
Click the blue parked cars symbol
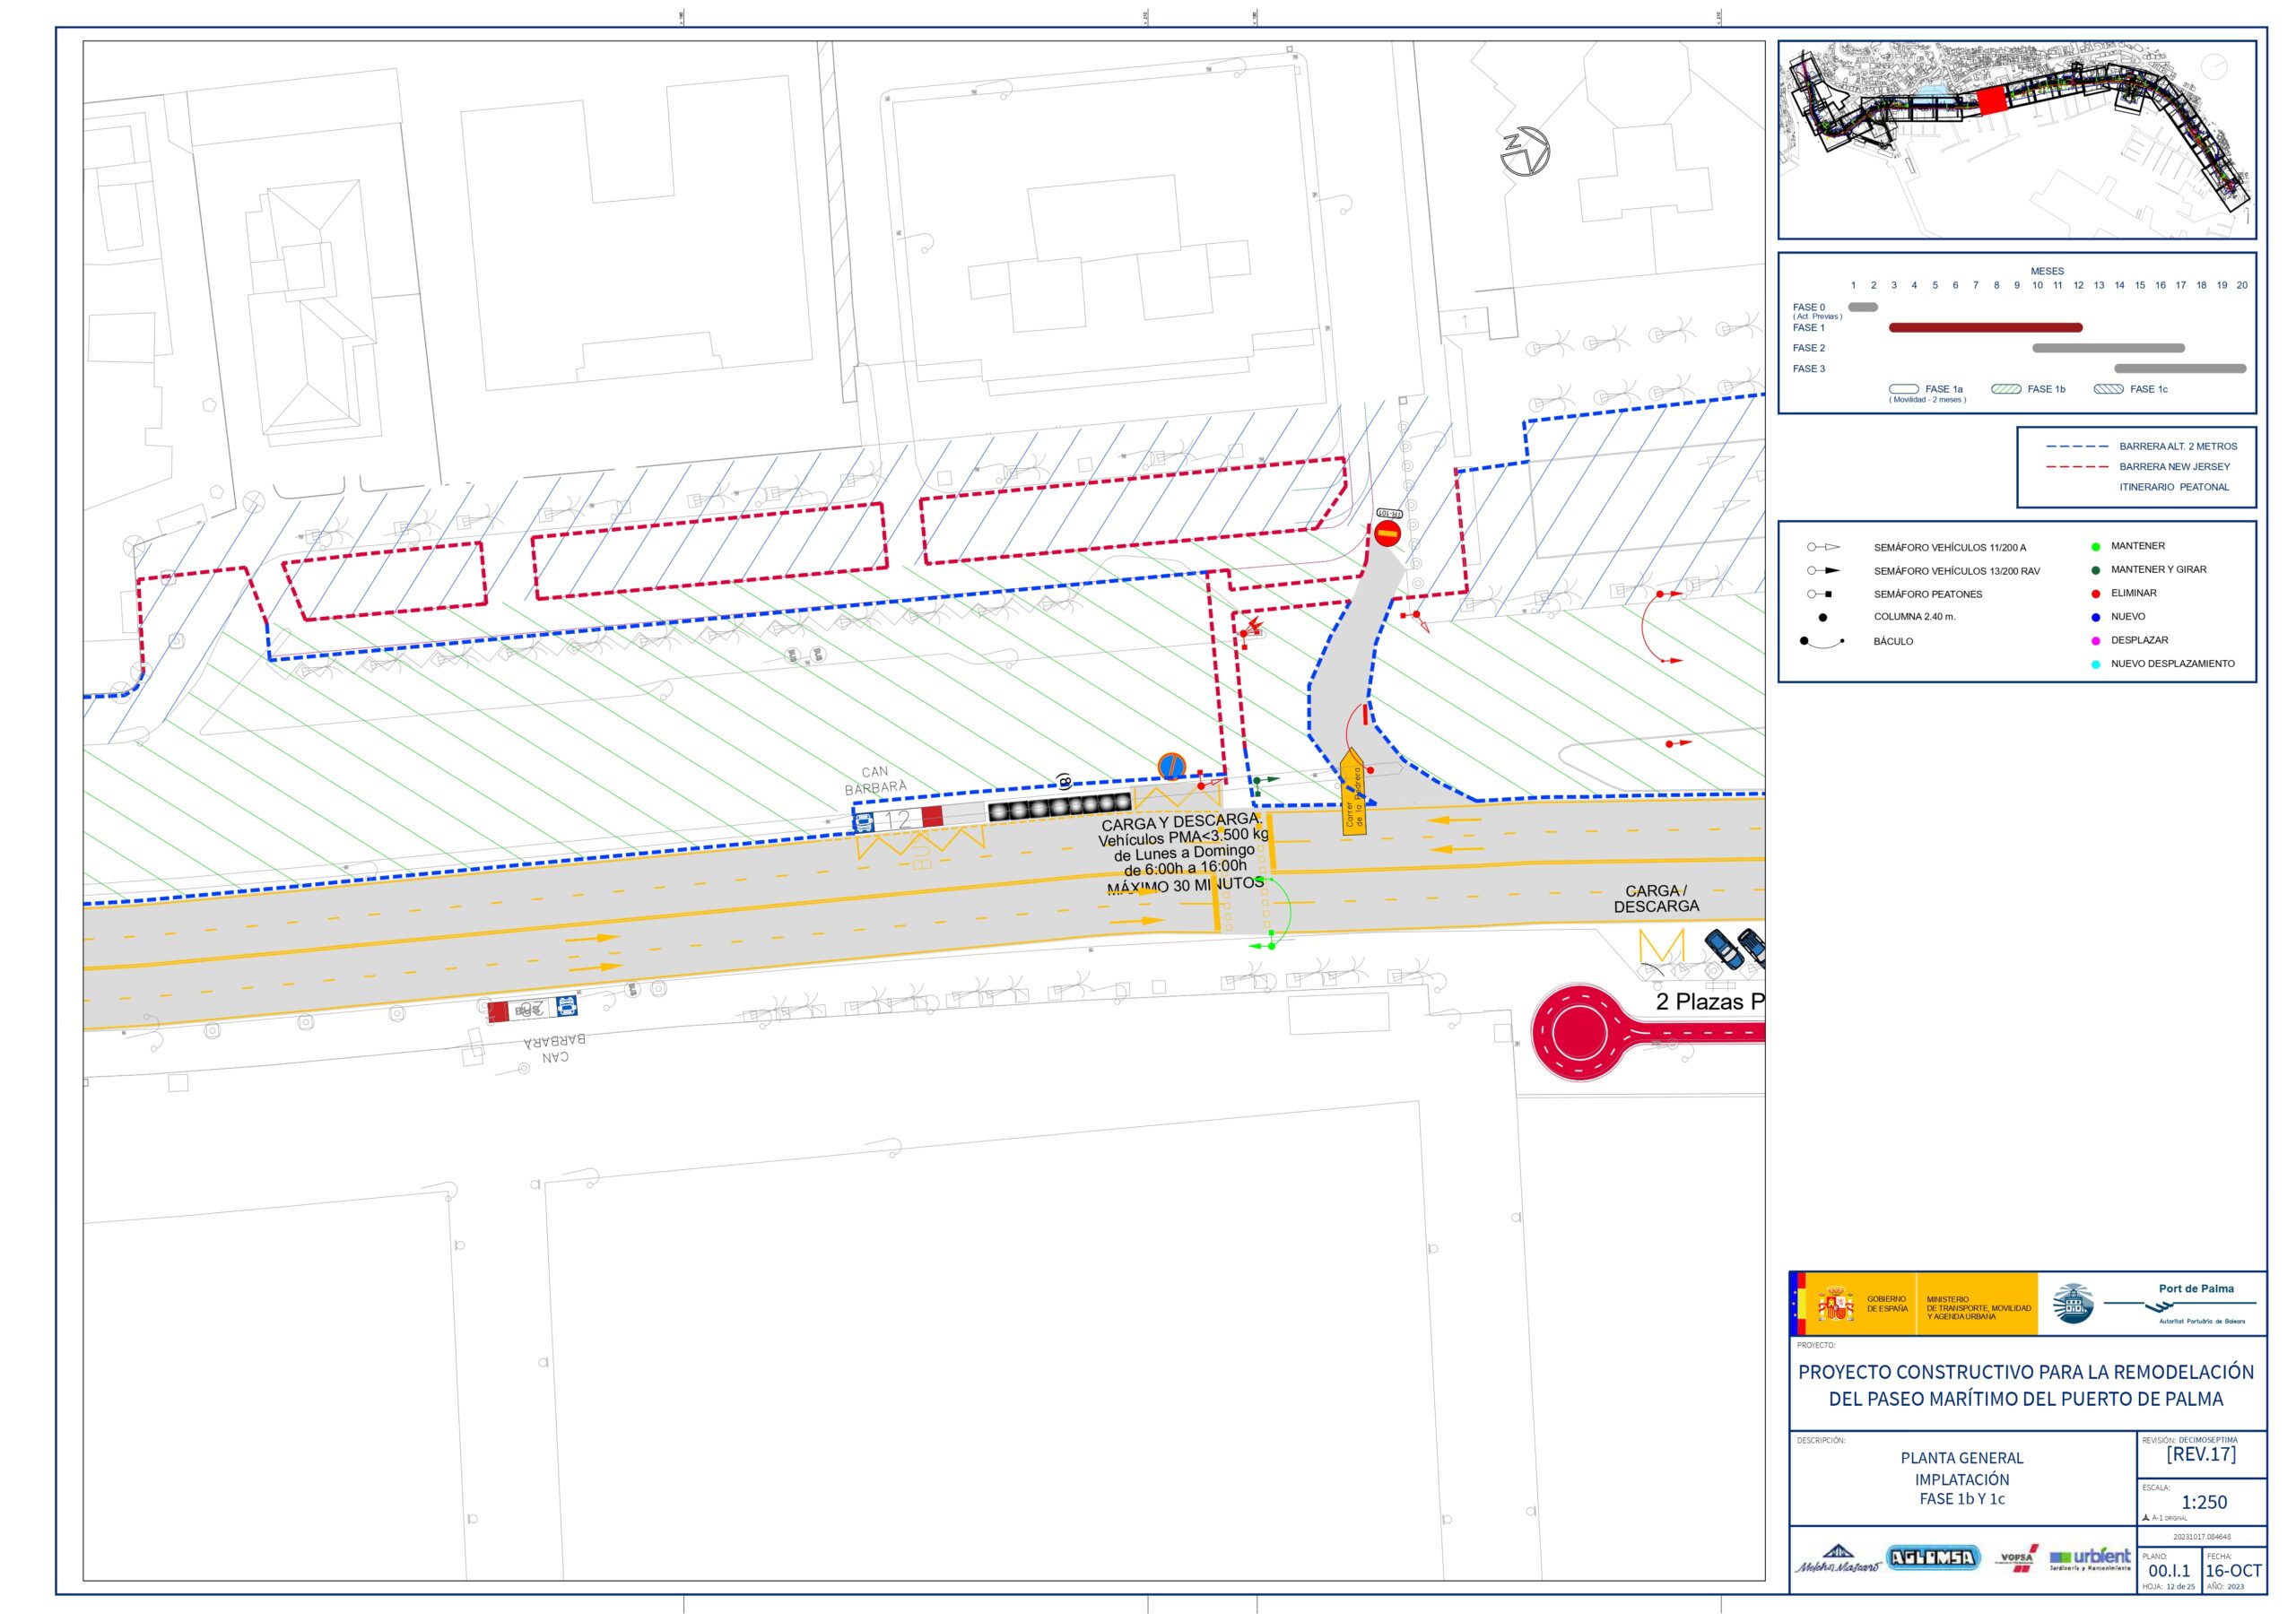coord(1735,948)
